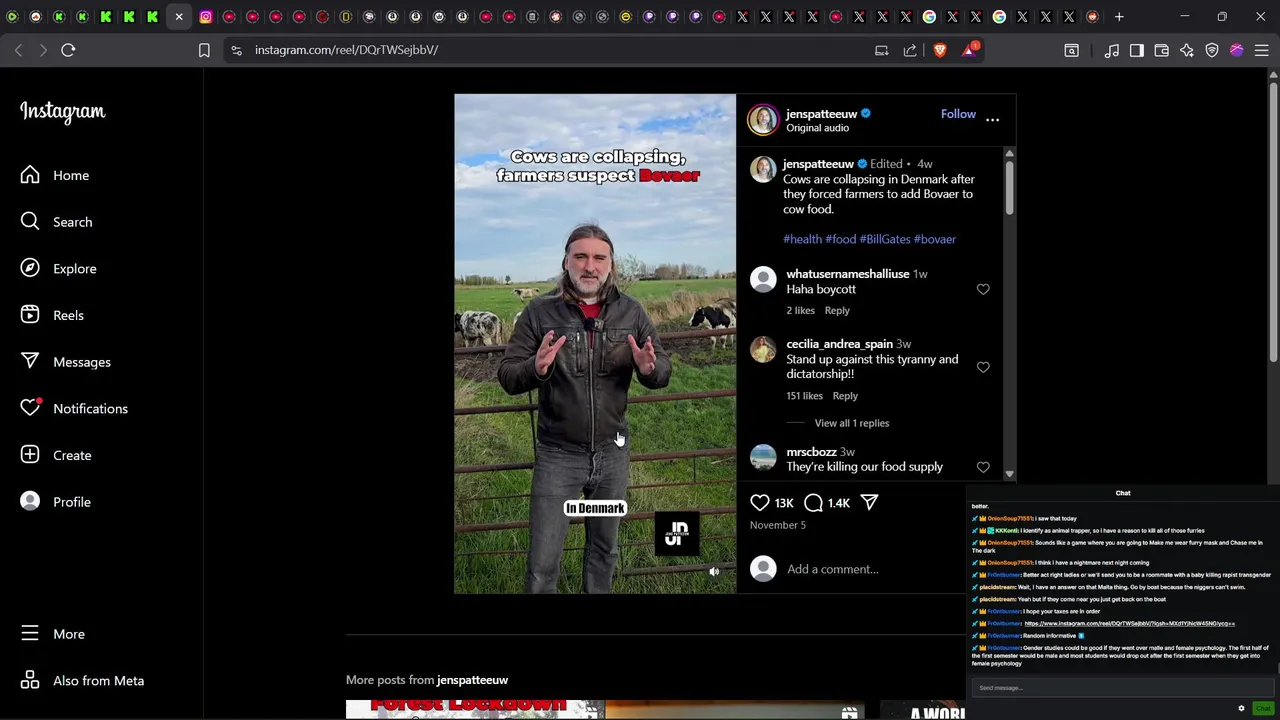Click the green Chat send button
Image resolution: width=1280 pixels, height=720 pixels.
click(1263, 708)
